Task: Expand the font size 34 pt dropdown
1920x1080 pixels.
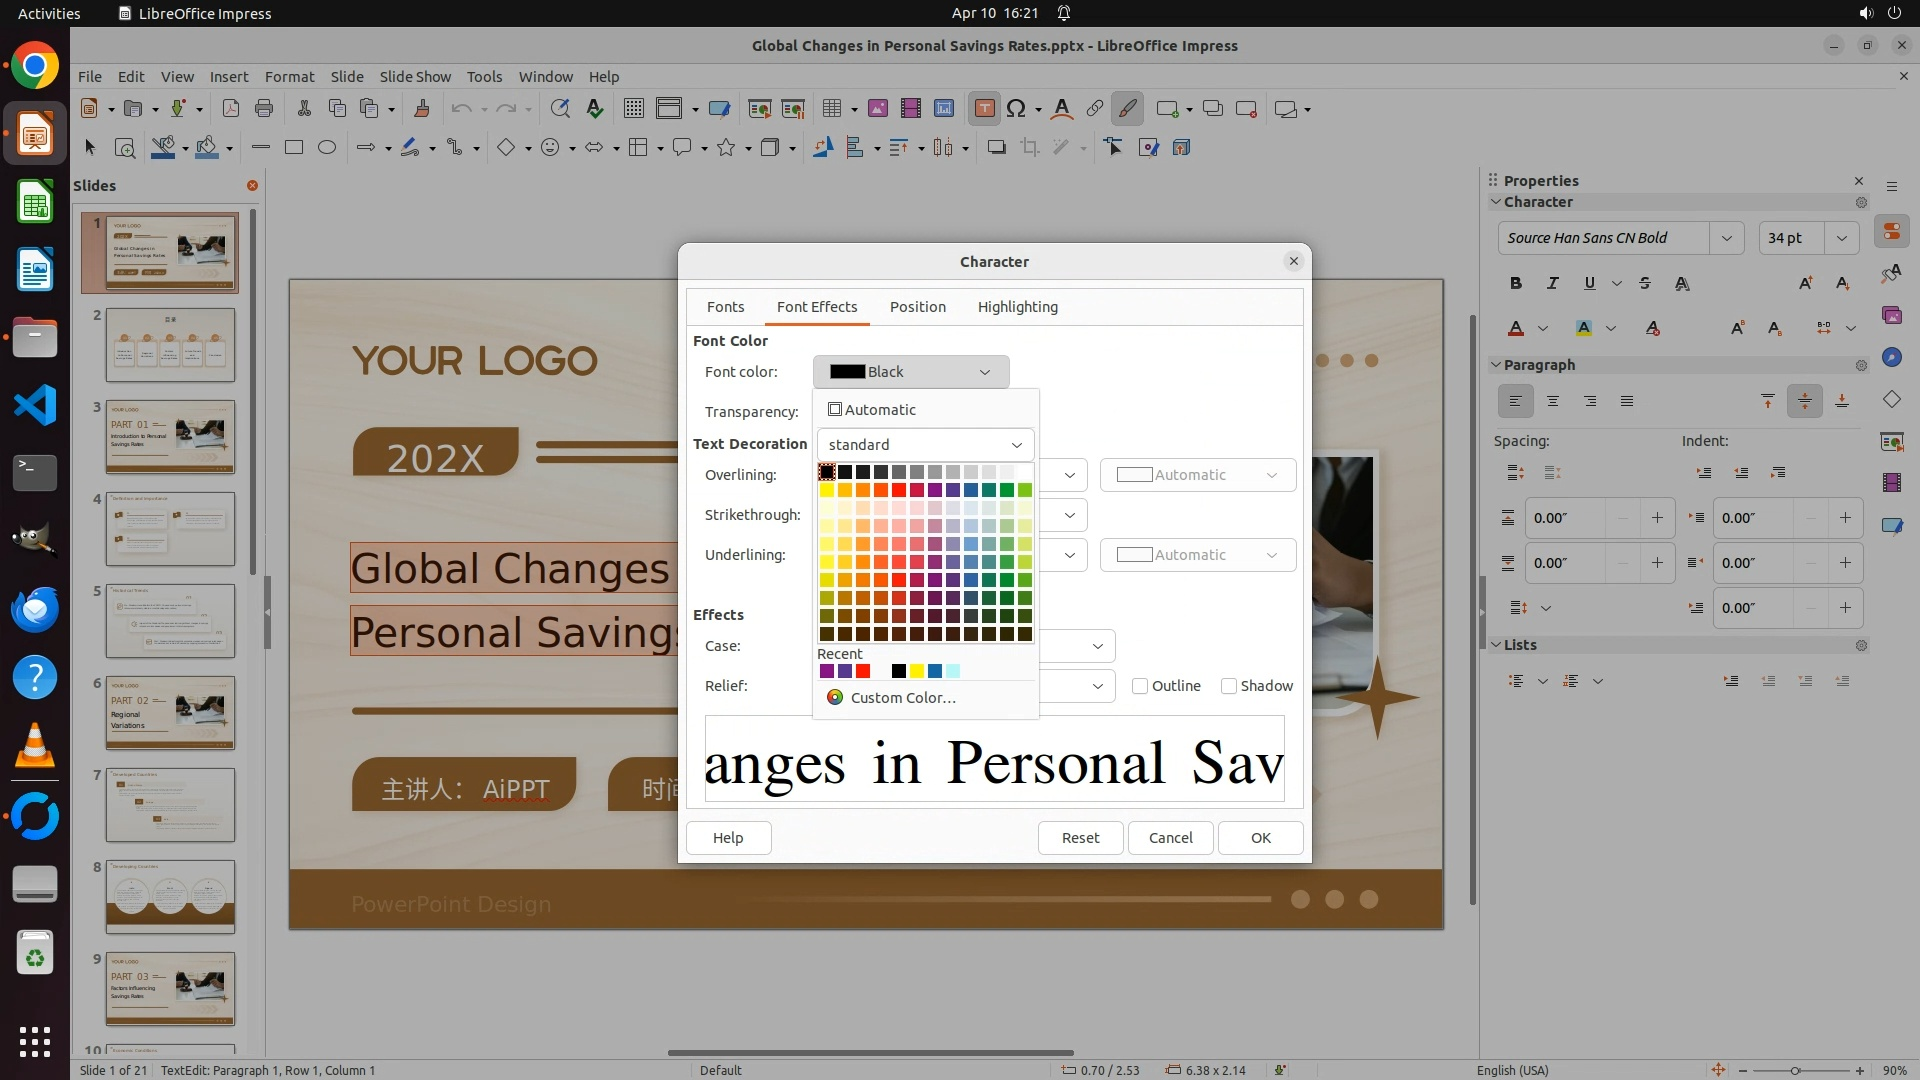Action: pos(1841,238)
